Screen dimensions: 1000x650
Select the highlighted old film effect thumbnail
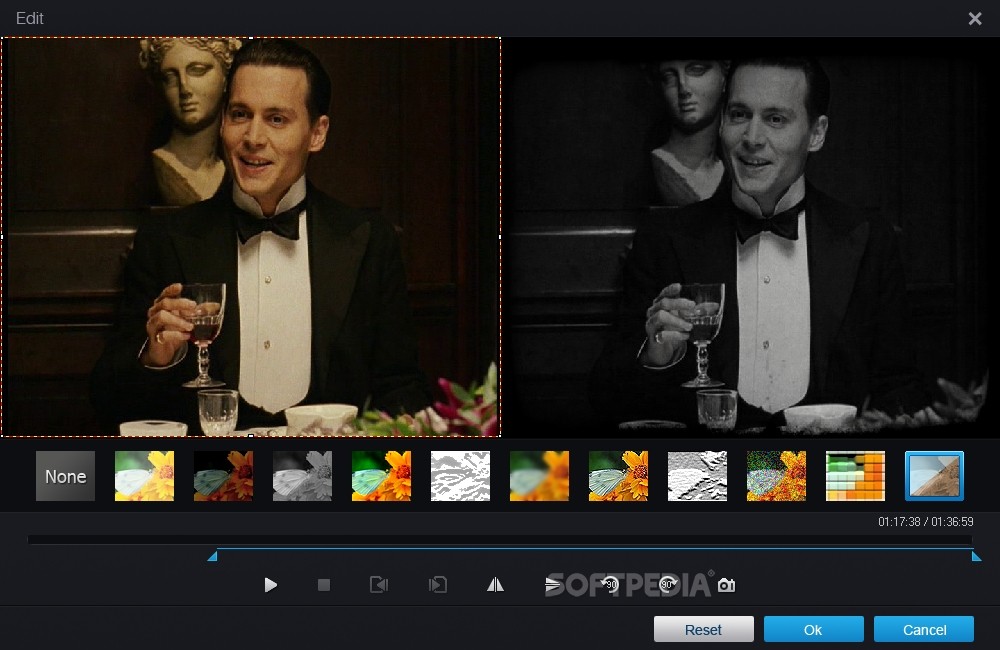tap(934, 476)
